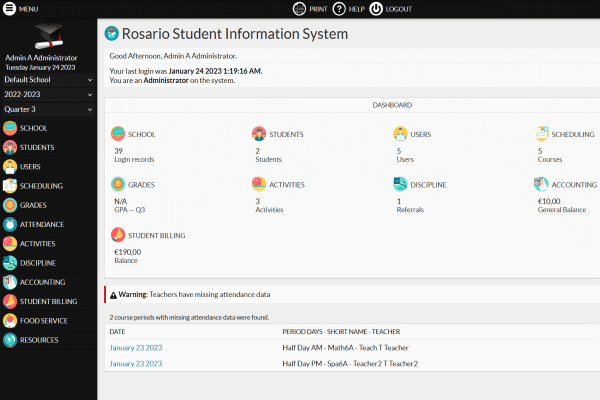Click the Rosario Student Information System logo

(x=112, y=34)
